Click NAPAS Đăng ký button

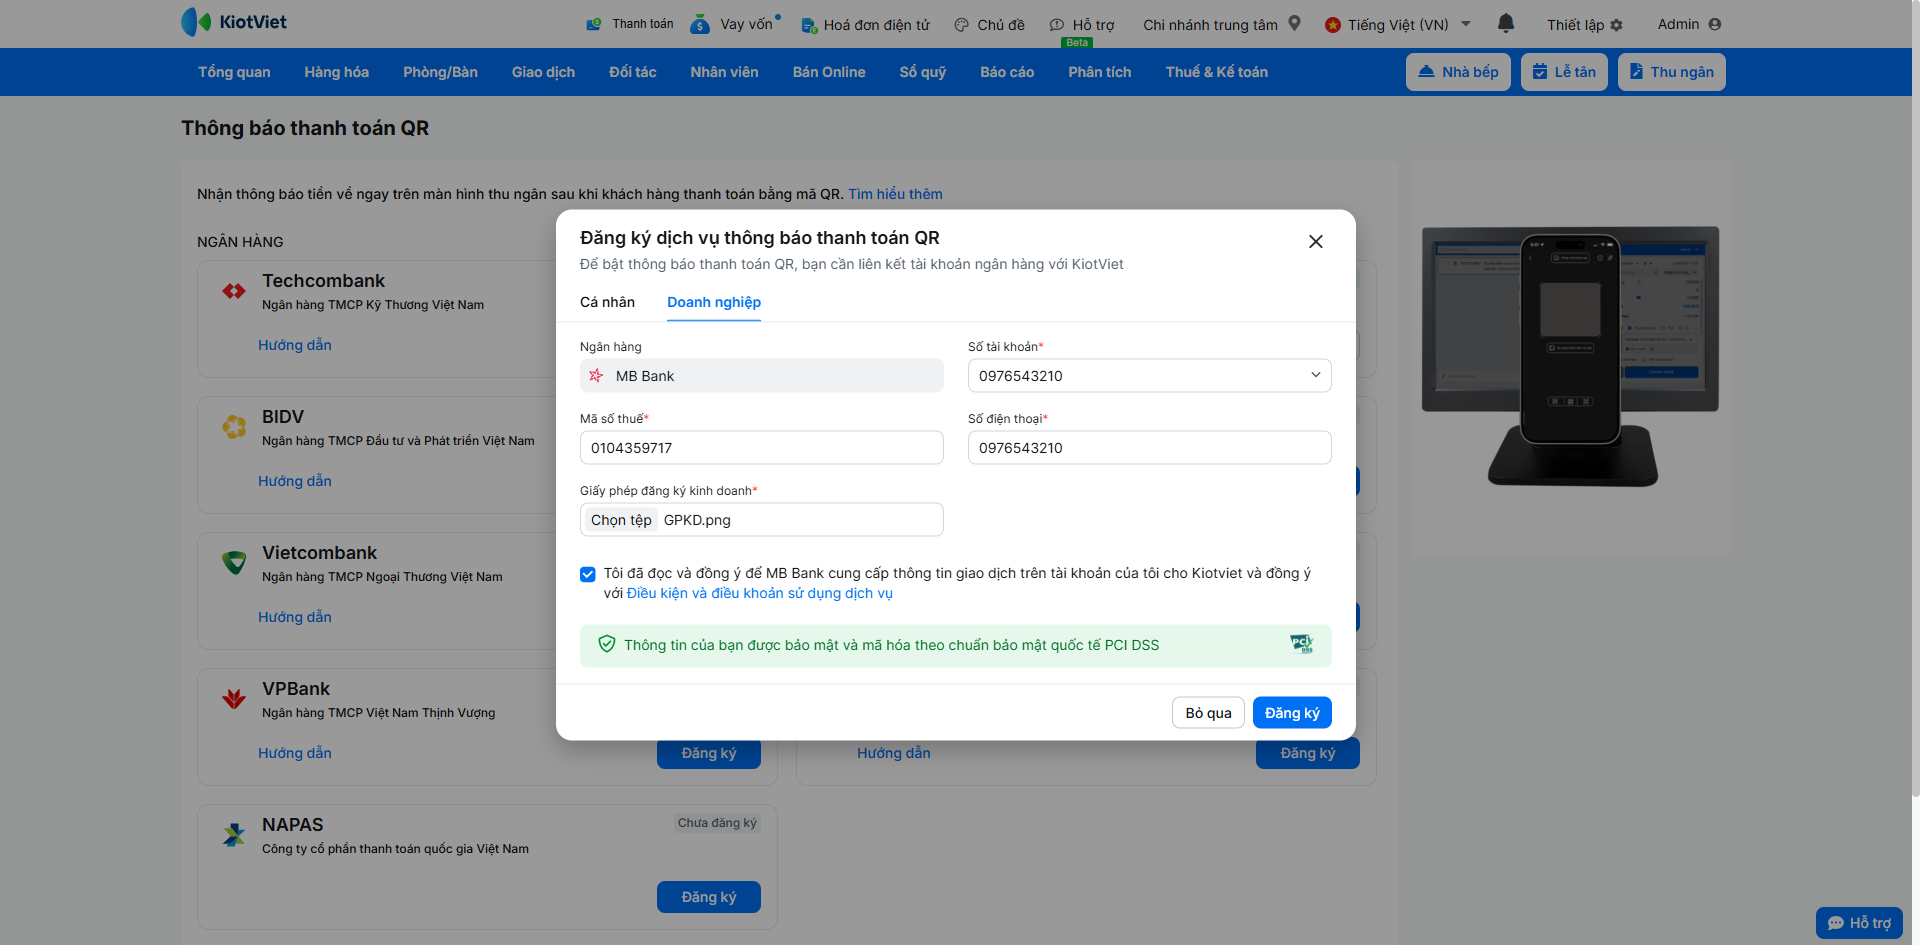[709, 897]
